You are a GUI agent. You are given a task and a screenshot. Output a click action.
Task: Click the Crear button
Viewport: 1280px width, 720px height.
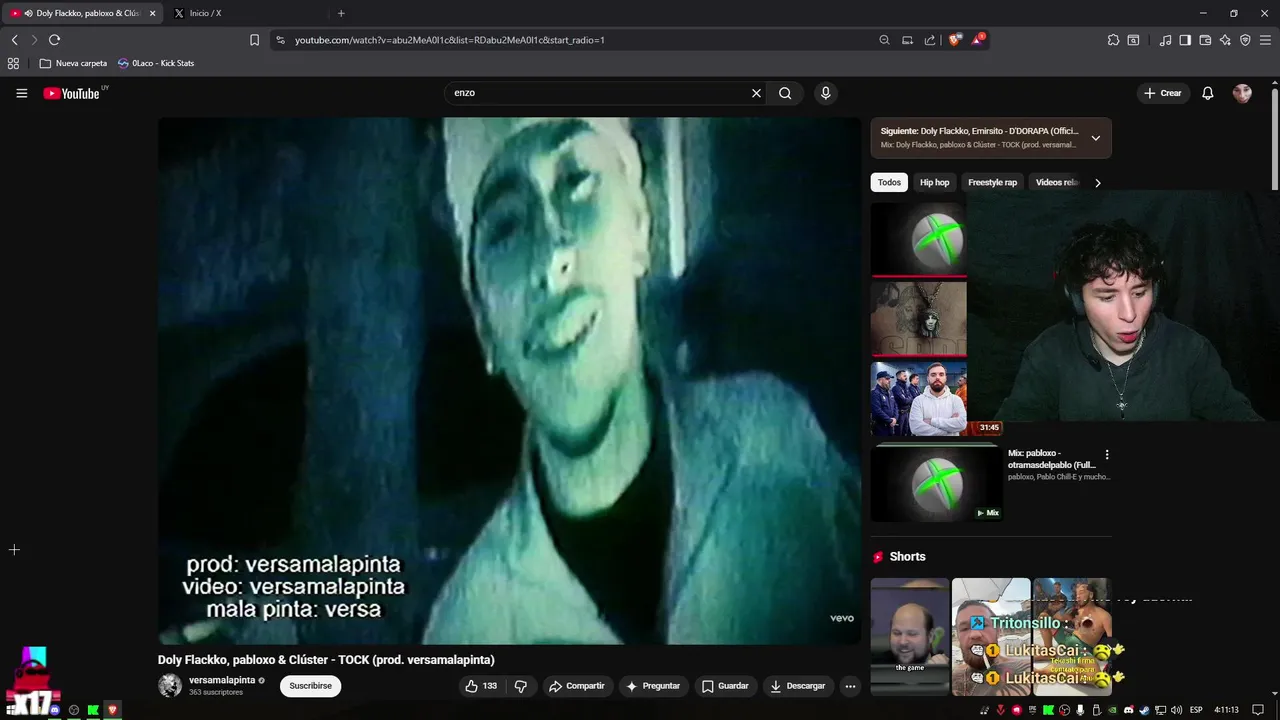[x=1162, y=93]
